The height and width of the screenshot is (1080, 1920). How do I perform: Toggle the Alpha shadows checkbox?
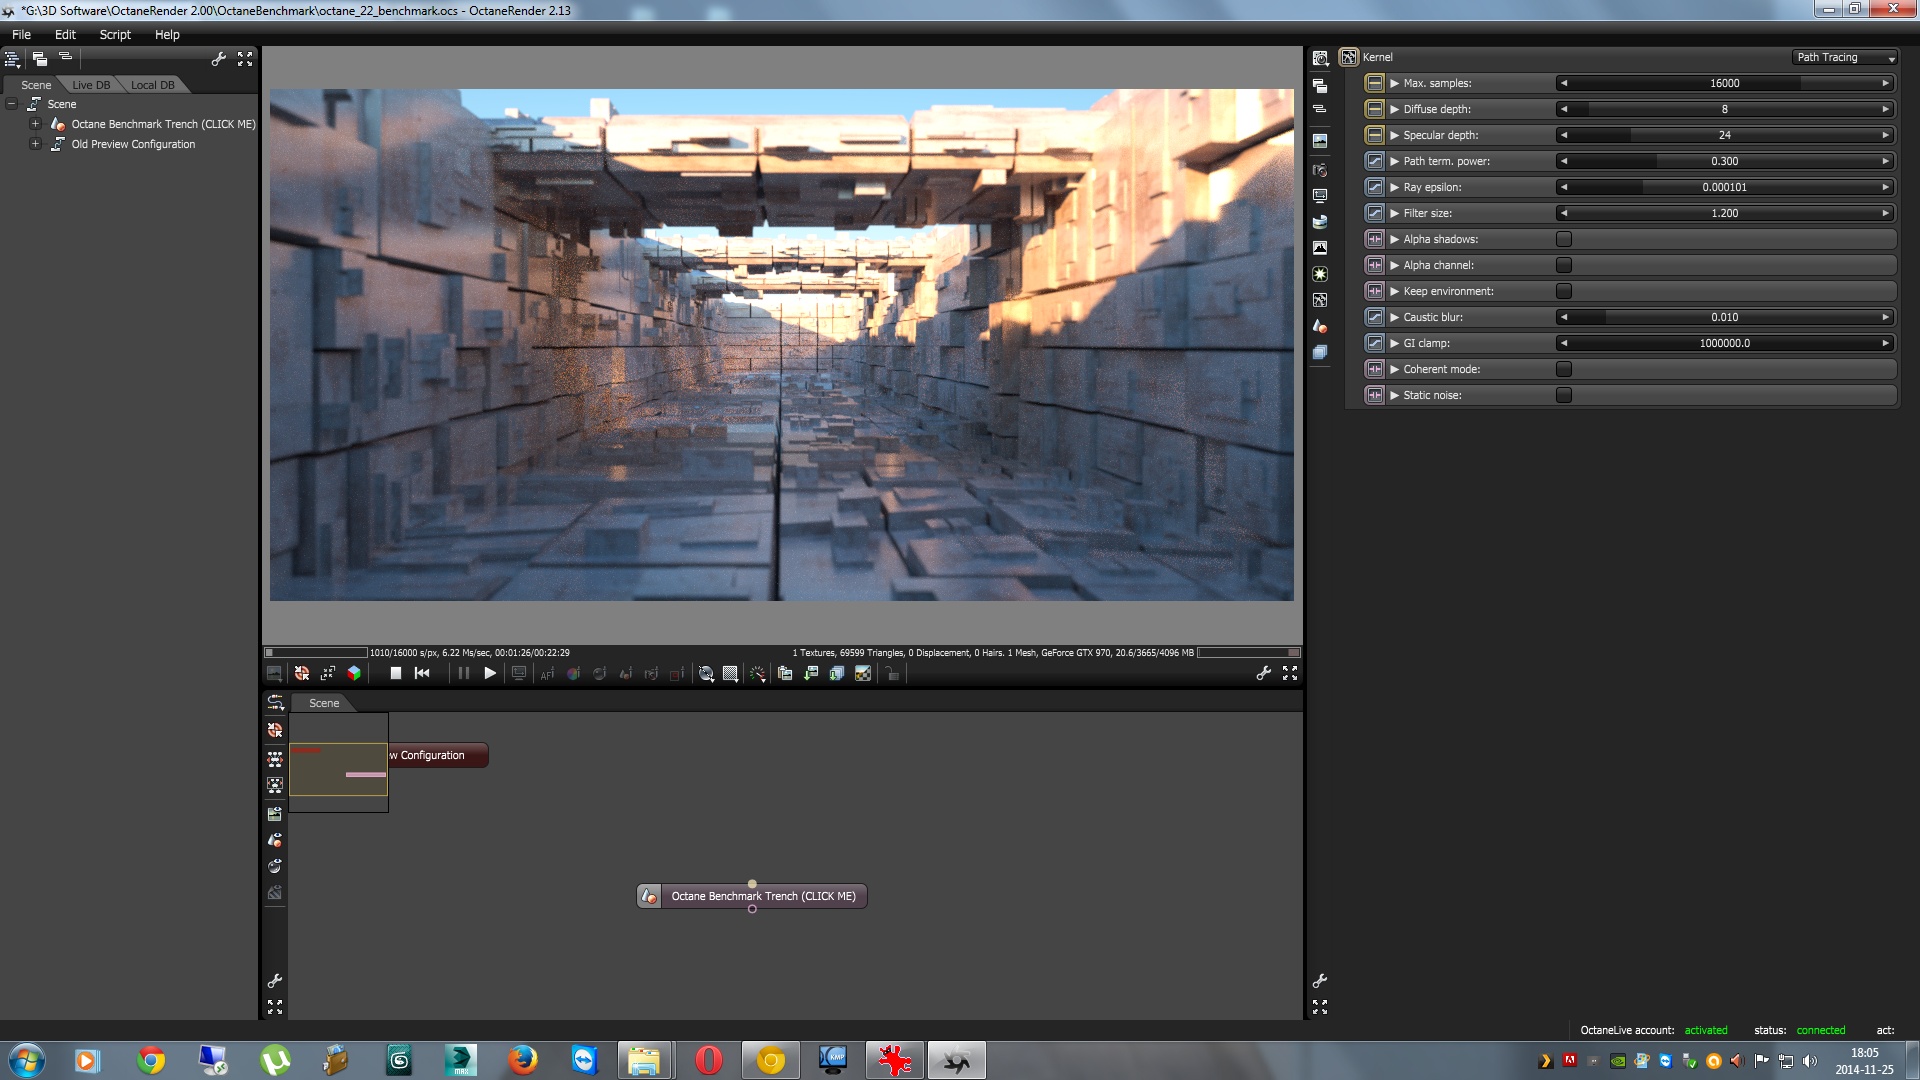pyautogui.click(x=1564, y=239)
